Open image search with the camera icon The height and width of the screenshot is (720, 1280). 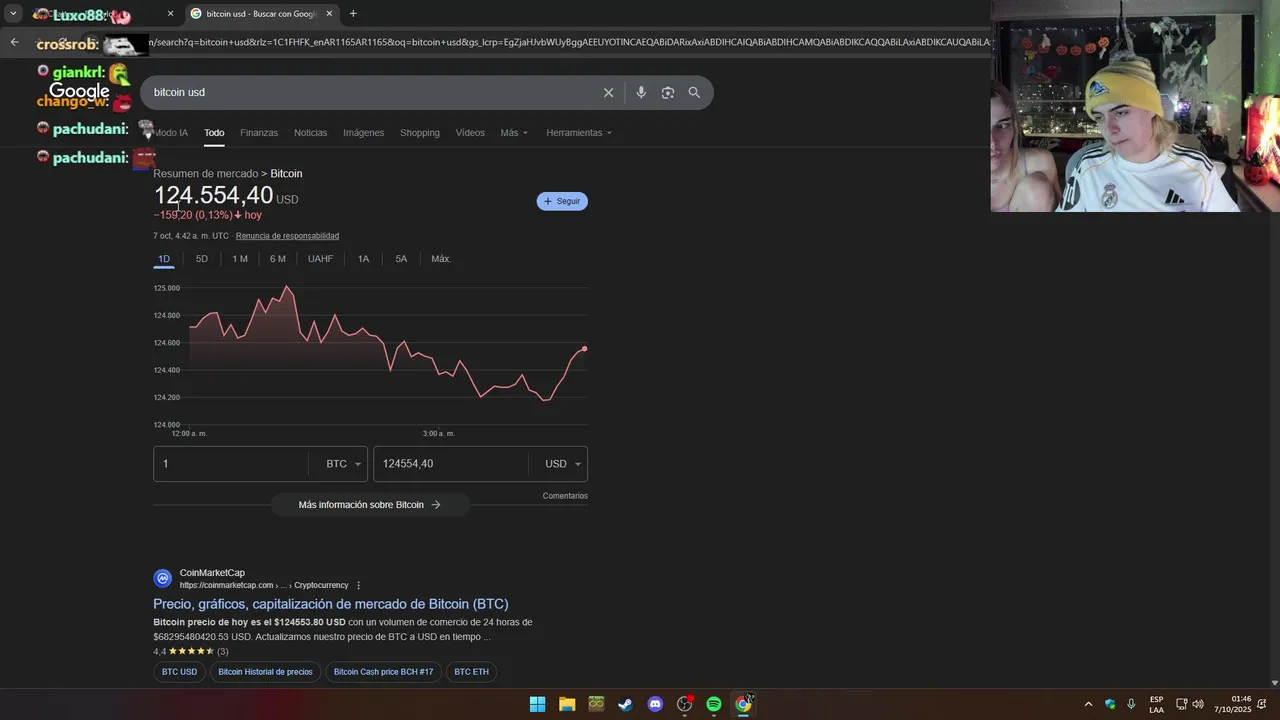tap(668, 92)
